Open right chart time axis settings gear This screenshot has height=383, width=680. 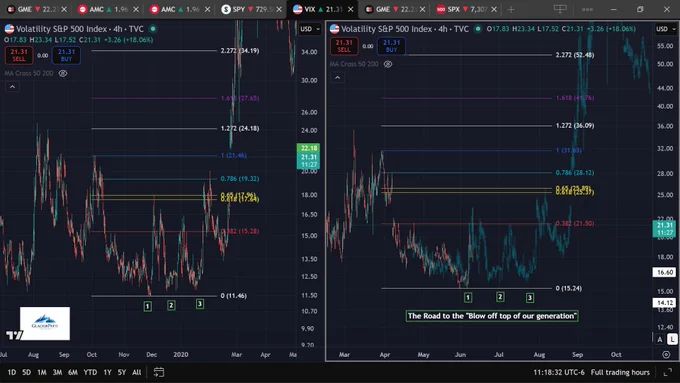(666, 355)
